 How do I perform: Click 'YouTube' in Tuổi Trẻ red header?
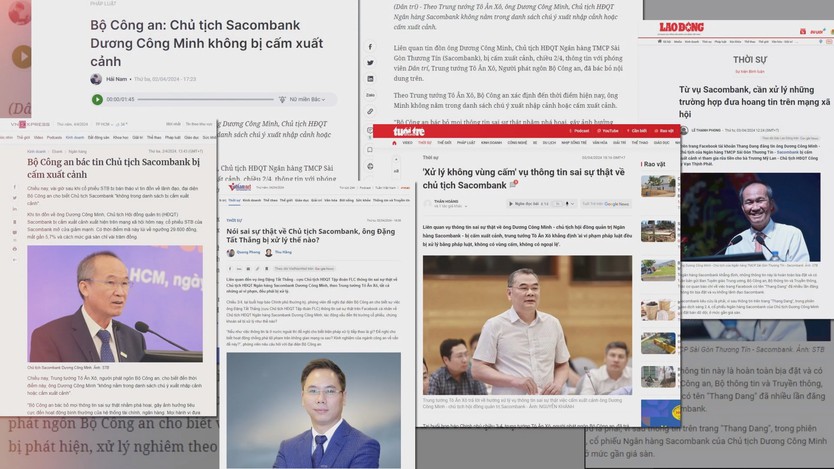[608, 131]
